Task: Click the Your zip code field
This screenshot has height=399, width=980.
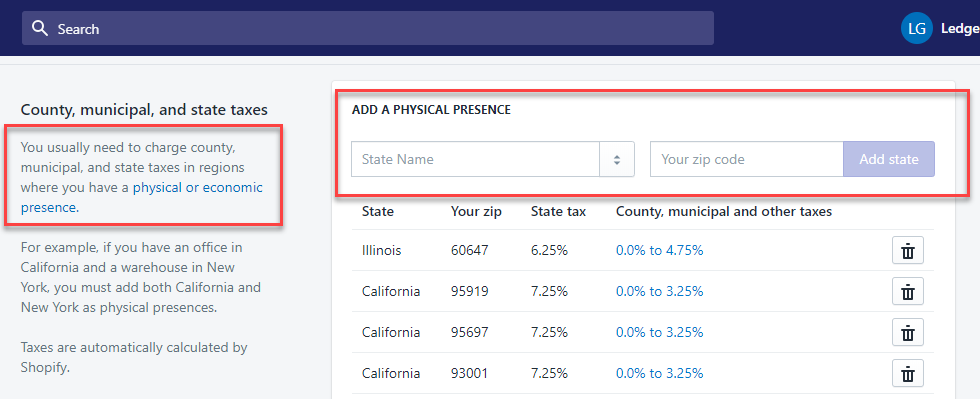Action: (x=746, y=159)
